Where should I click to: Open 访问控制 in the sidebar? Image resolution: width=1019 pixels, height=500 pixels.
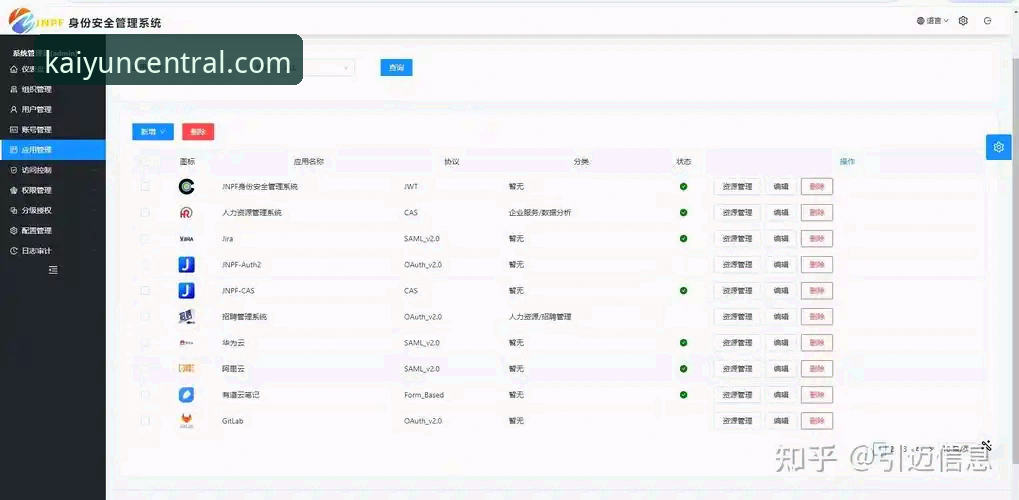(x=53, y=170)
